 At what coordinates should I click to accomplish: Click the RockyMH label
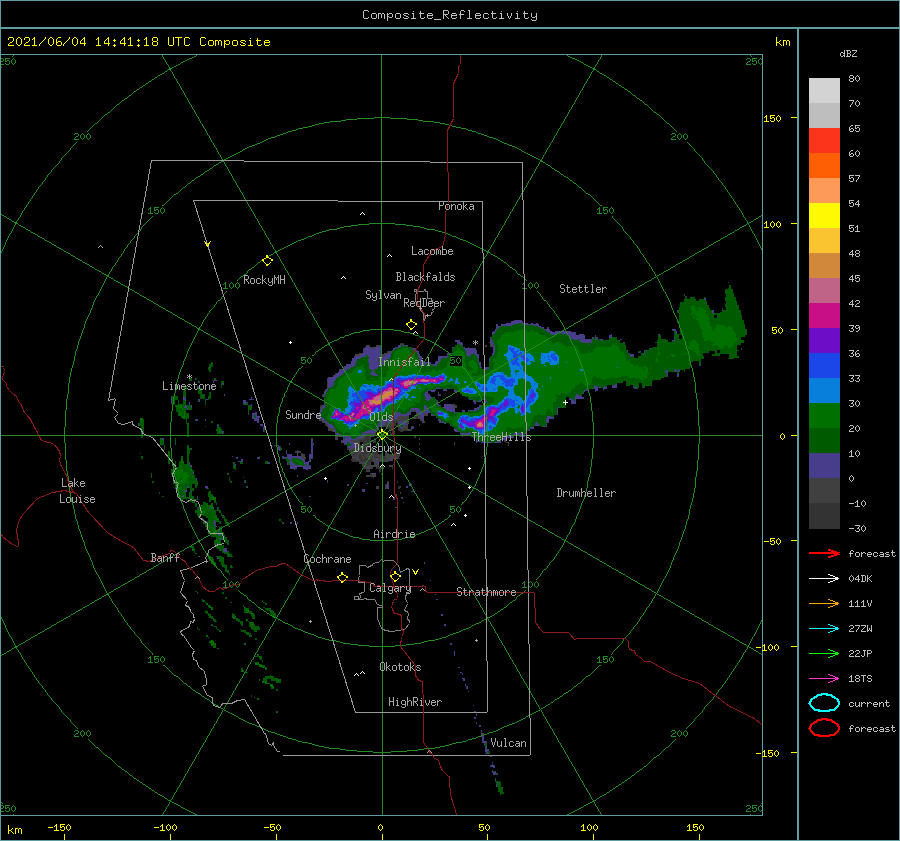coord(264,280)
